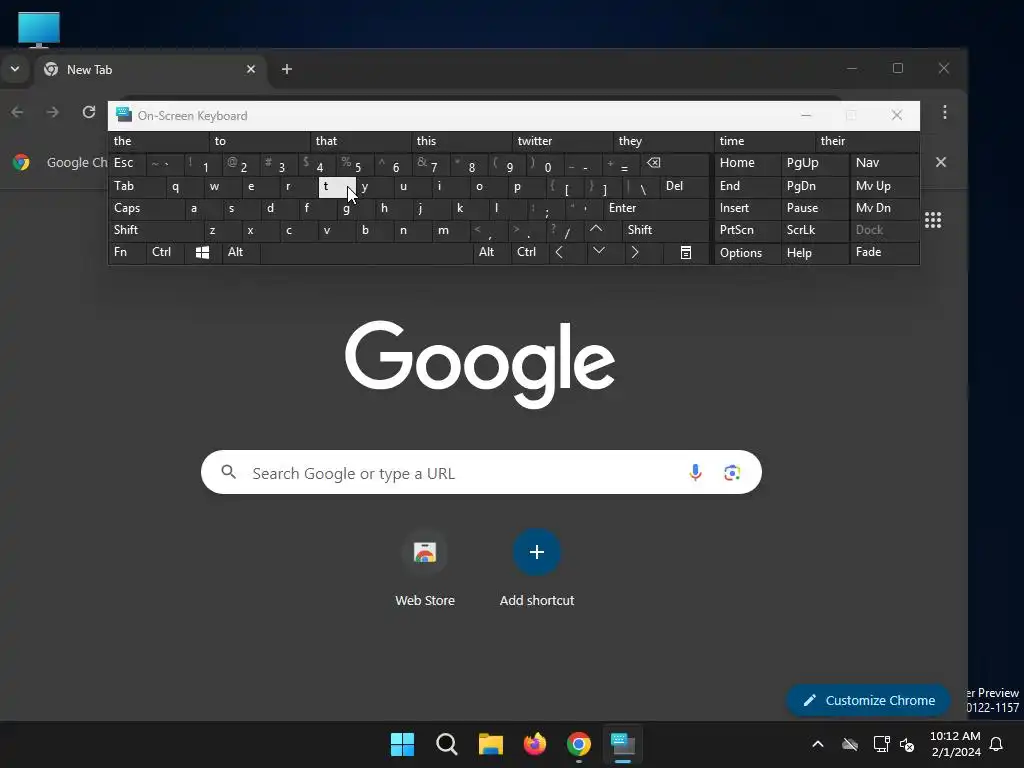Hit the Esc key on the On-Screen Keyboard
This screenshot has height=768, width=1024.
click(x=127, y=163)
